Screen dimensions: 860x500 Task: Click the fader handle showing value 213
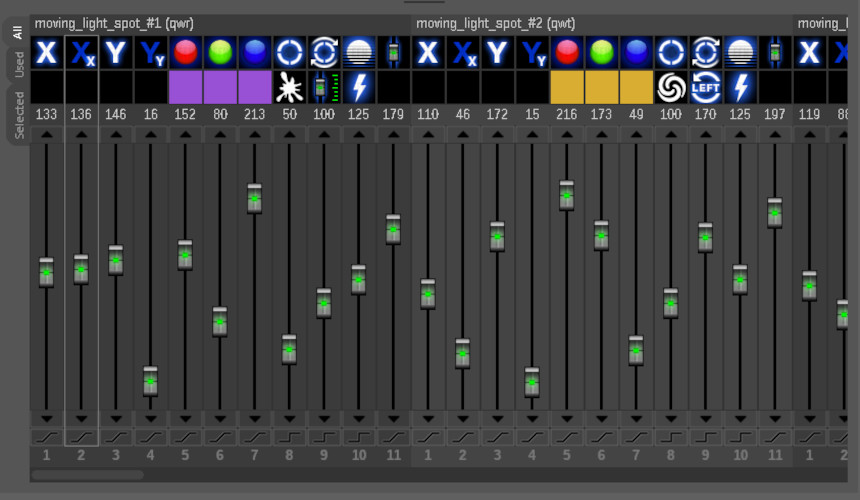tap(254, 198)
